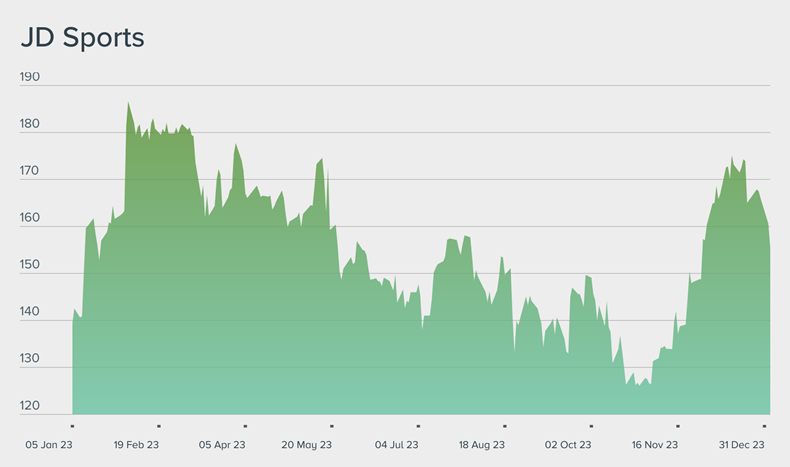Click the 18 Aug 23 date label

coord(482,445)
